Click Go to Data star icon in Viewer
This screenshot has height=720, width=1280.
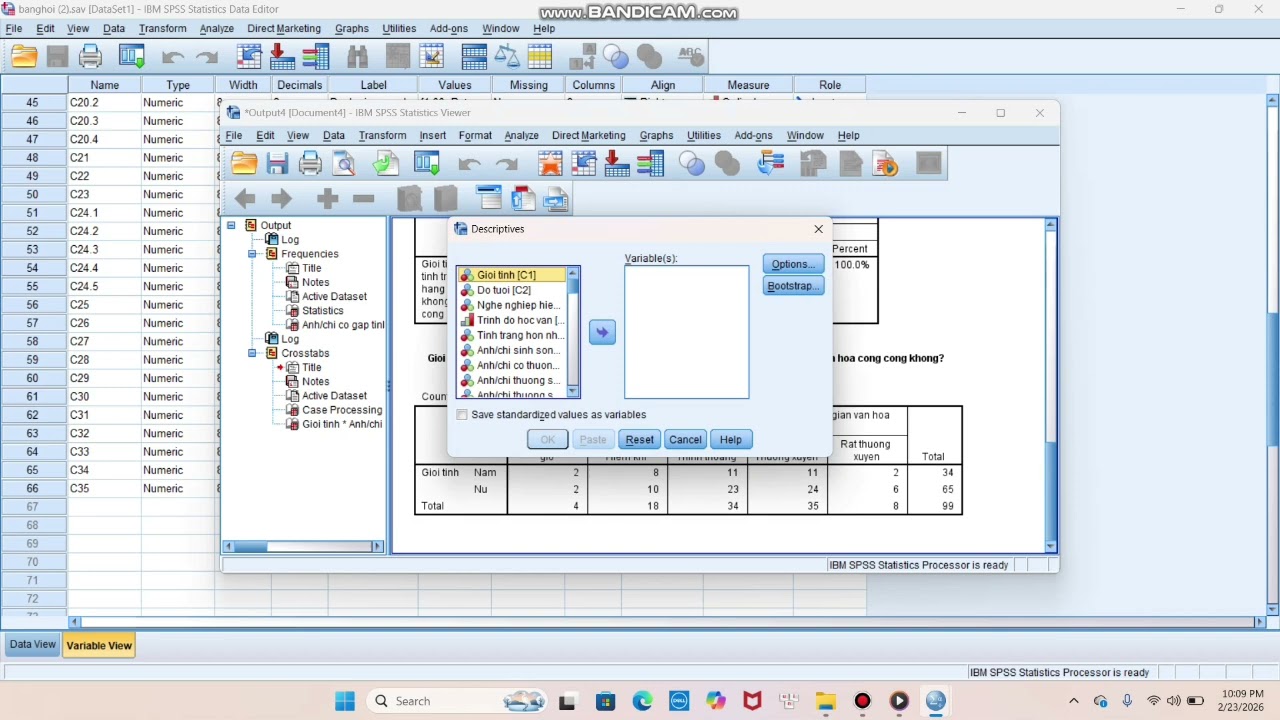pyautogui.click(x=550, y=163)
